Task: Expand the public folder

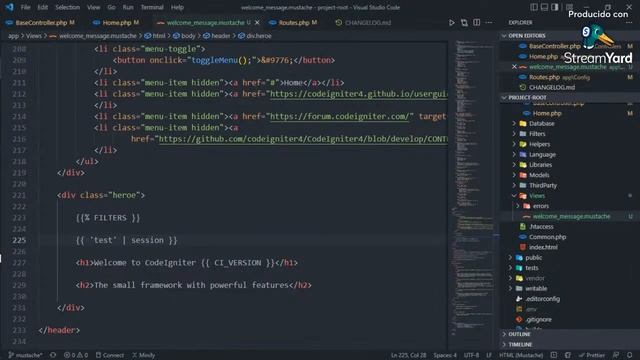Action: click(533, 258)
